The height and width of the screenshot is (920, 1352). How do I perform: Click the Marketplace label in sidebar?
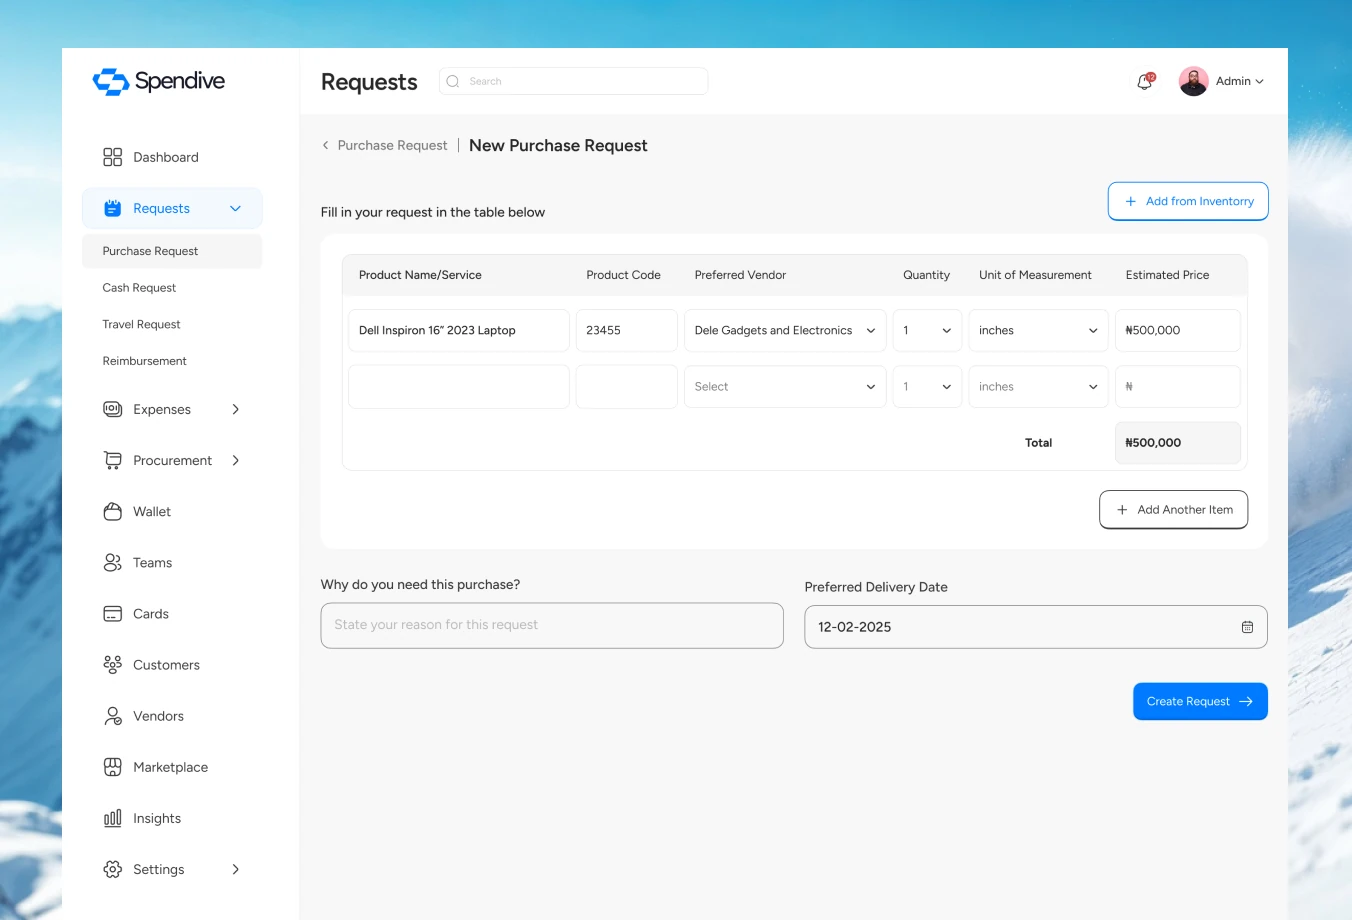[x=170, y=767]
